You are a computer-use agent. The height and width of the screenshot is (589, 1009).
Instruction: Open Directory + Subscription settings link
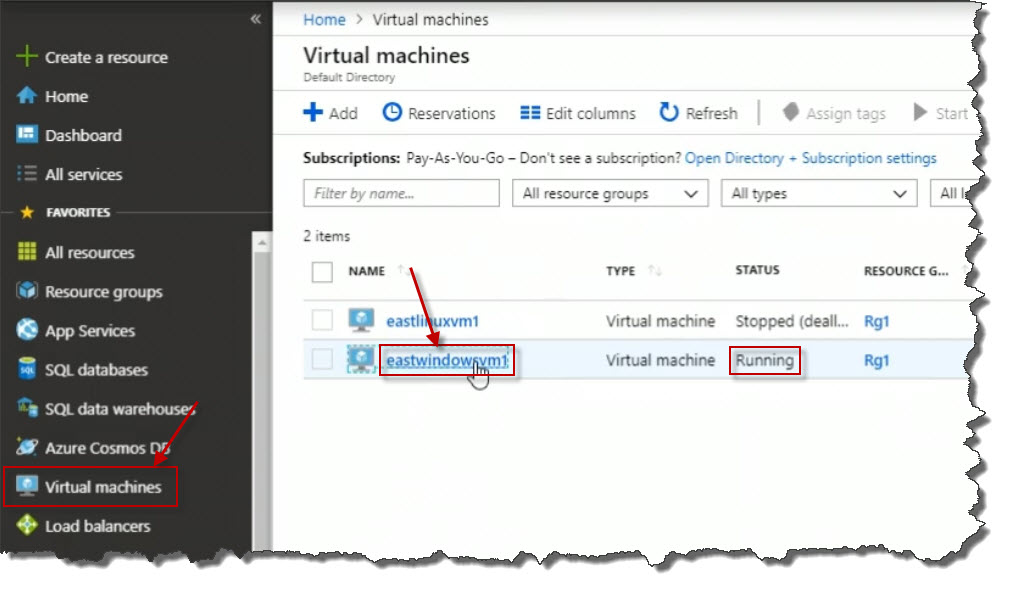(810, 158)
